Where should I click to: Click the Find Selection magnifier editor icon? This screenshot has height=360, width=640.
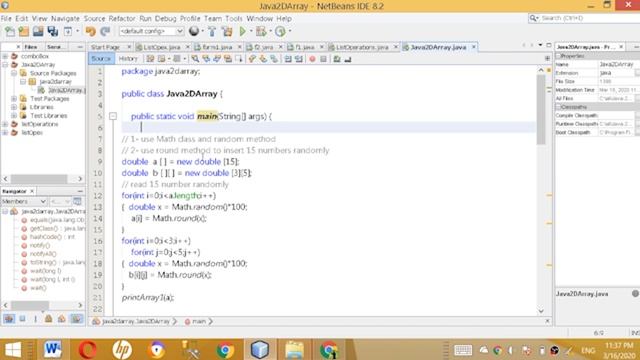pyautogui.click(x=195, y=59)
